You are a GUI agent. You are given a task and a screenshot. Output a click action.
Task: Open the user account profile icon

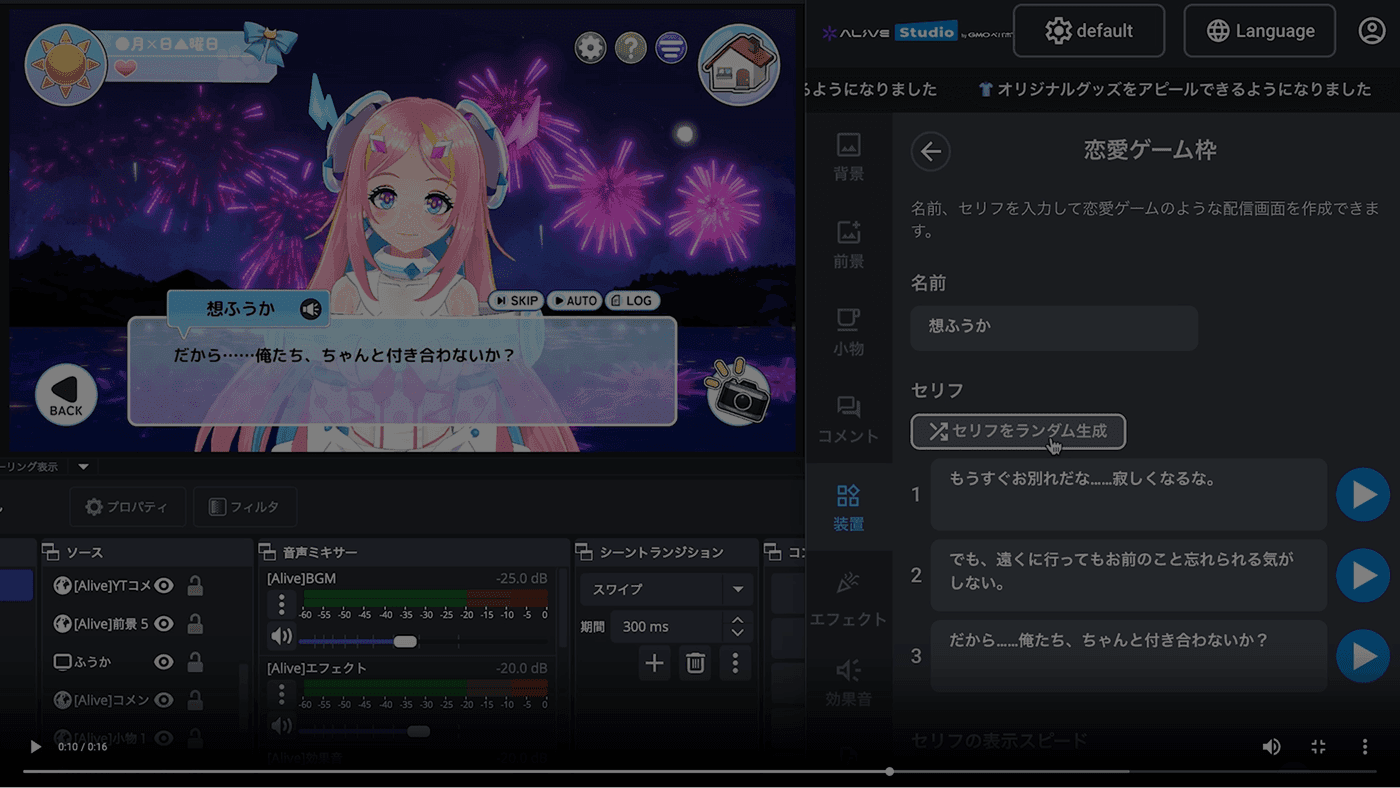(x=1372, y=31)
